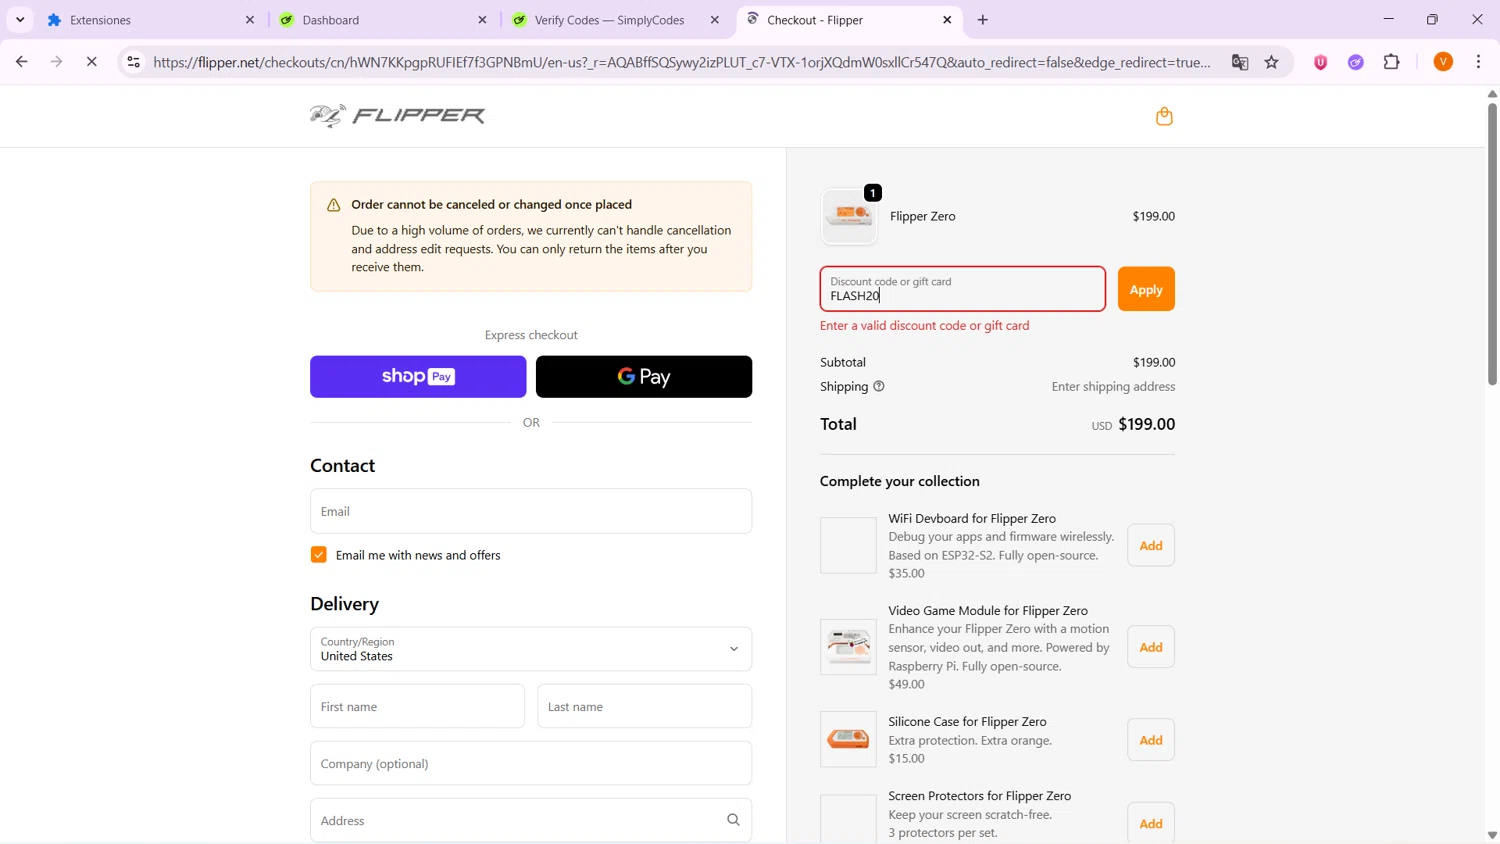Open the Google Translate icon in address bar
Image resolution: width=1500 pixels, height=844 pixels.
pyautogui.click(x=1240, y=62)
